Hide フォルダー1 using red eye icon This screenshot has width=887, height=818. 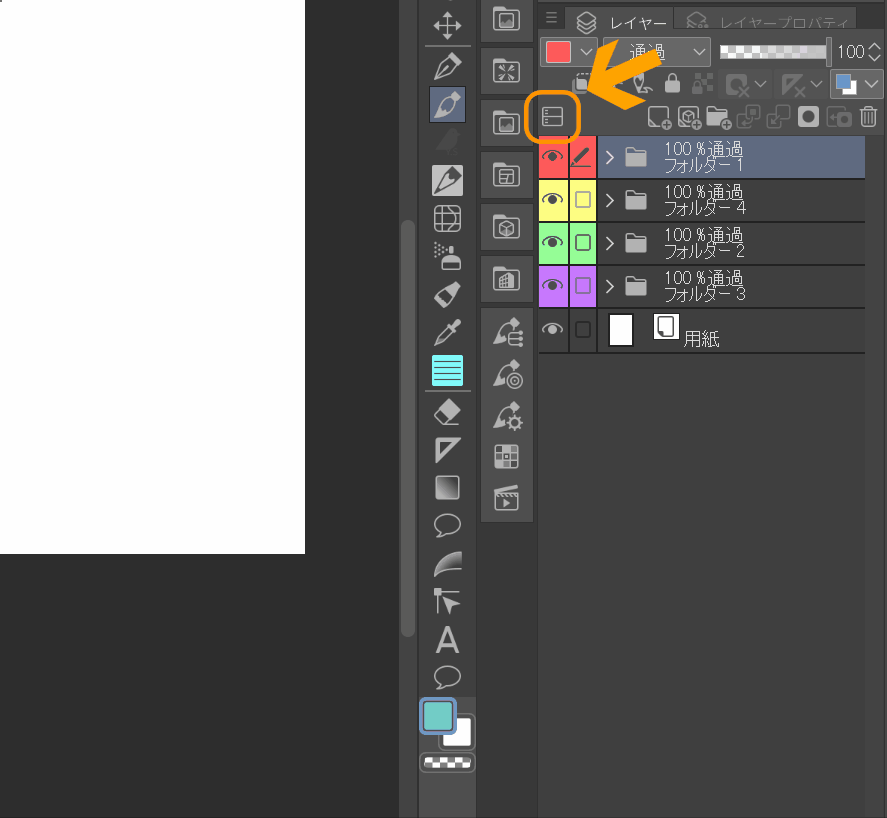(x=553, y=157)
